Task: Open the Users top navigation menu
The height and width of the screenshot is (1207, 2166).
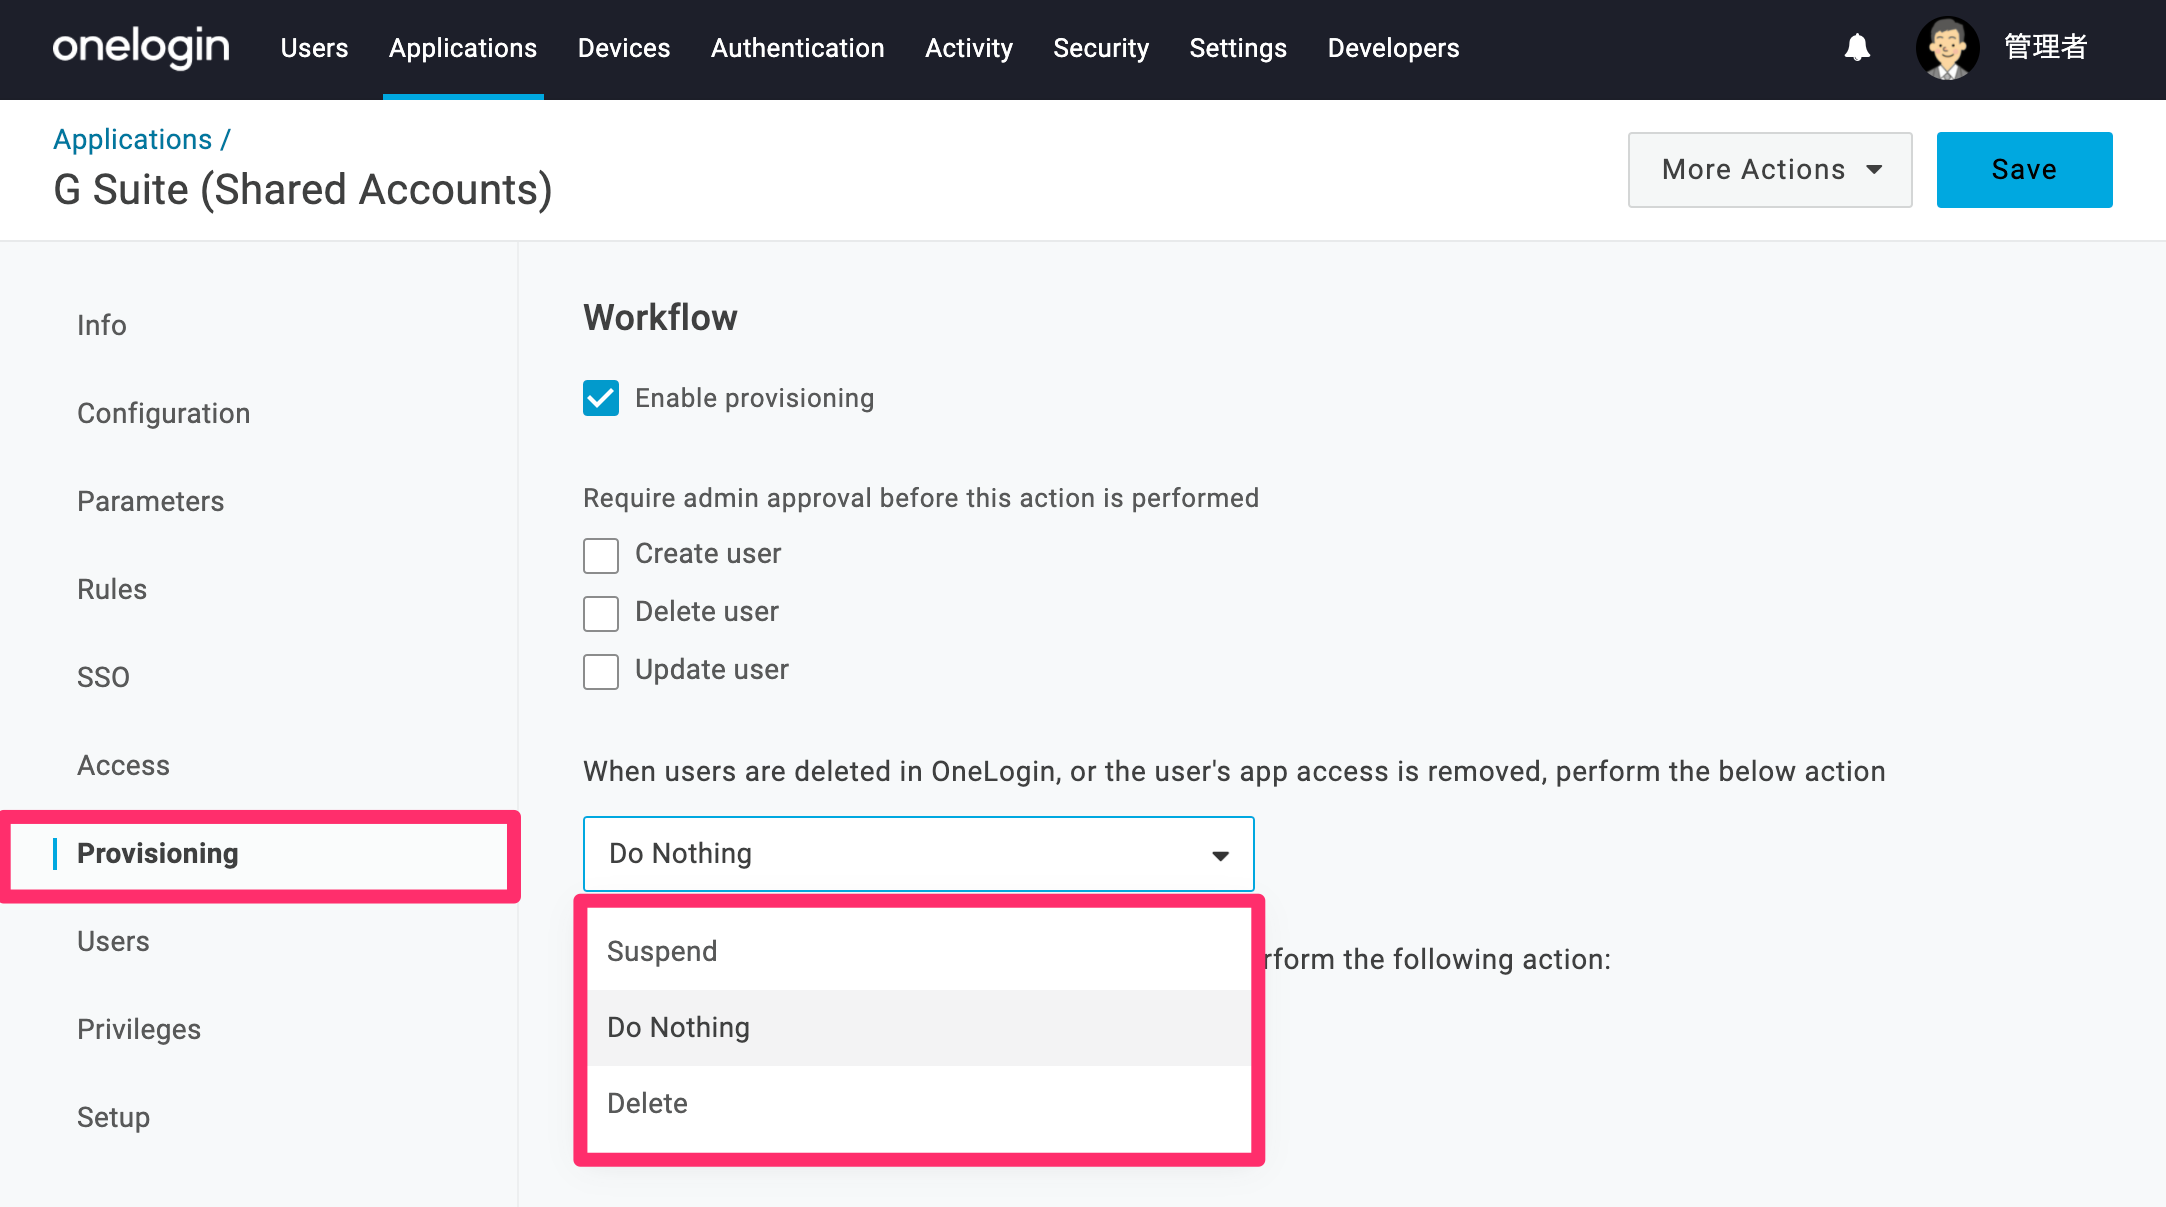Action: [314, 48]
